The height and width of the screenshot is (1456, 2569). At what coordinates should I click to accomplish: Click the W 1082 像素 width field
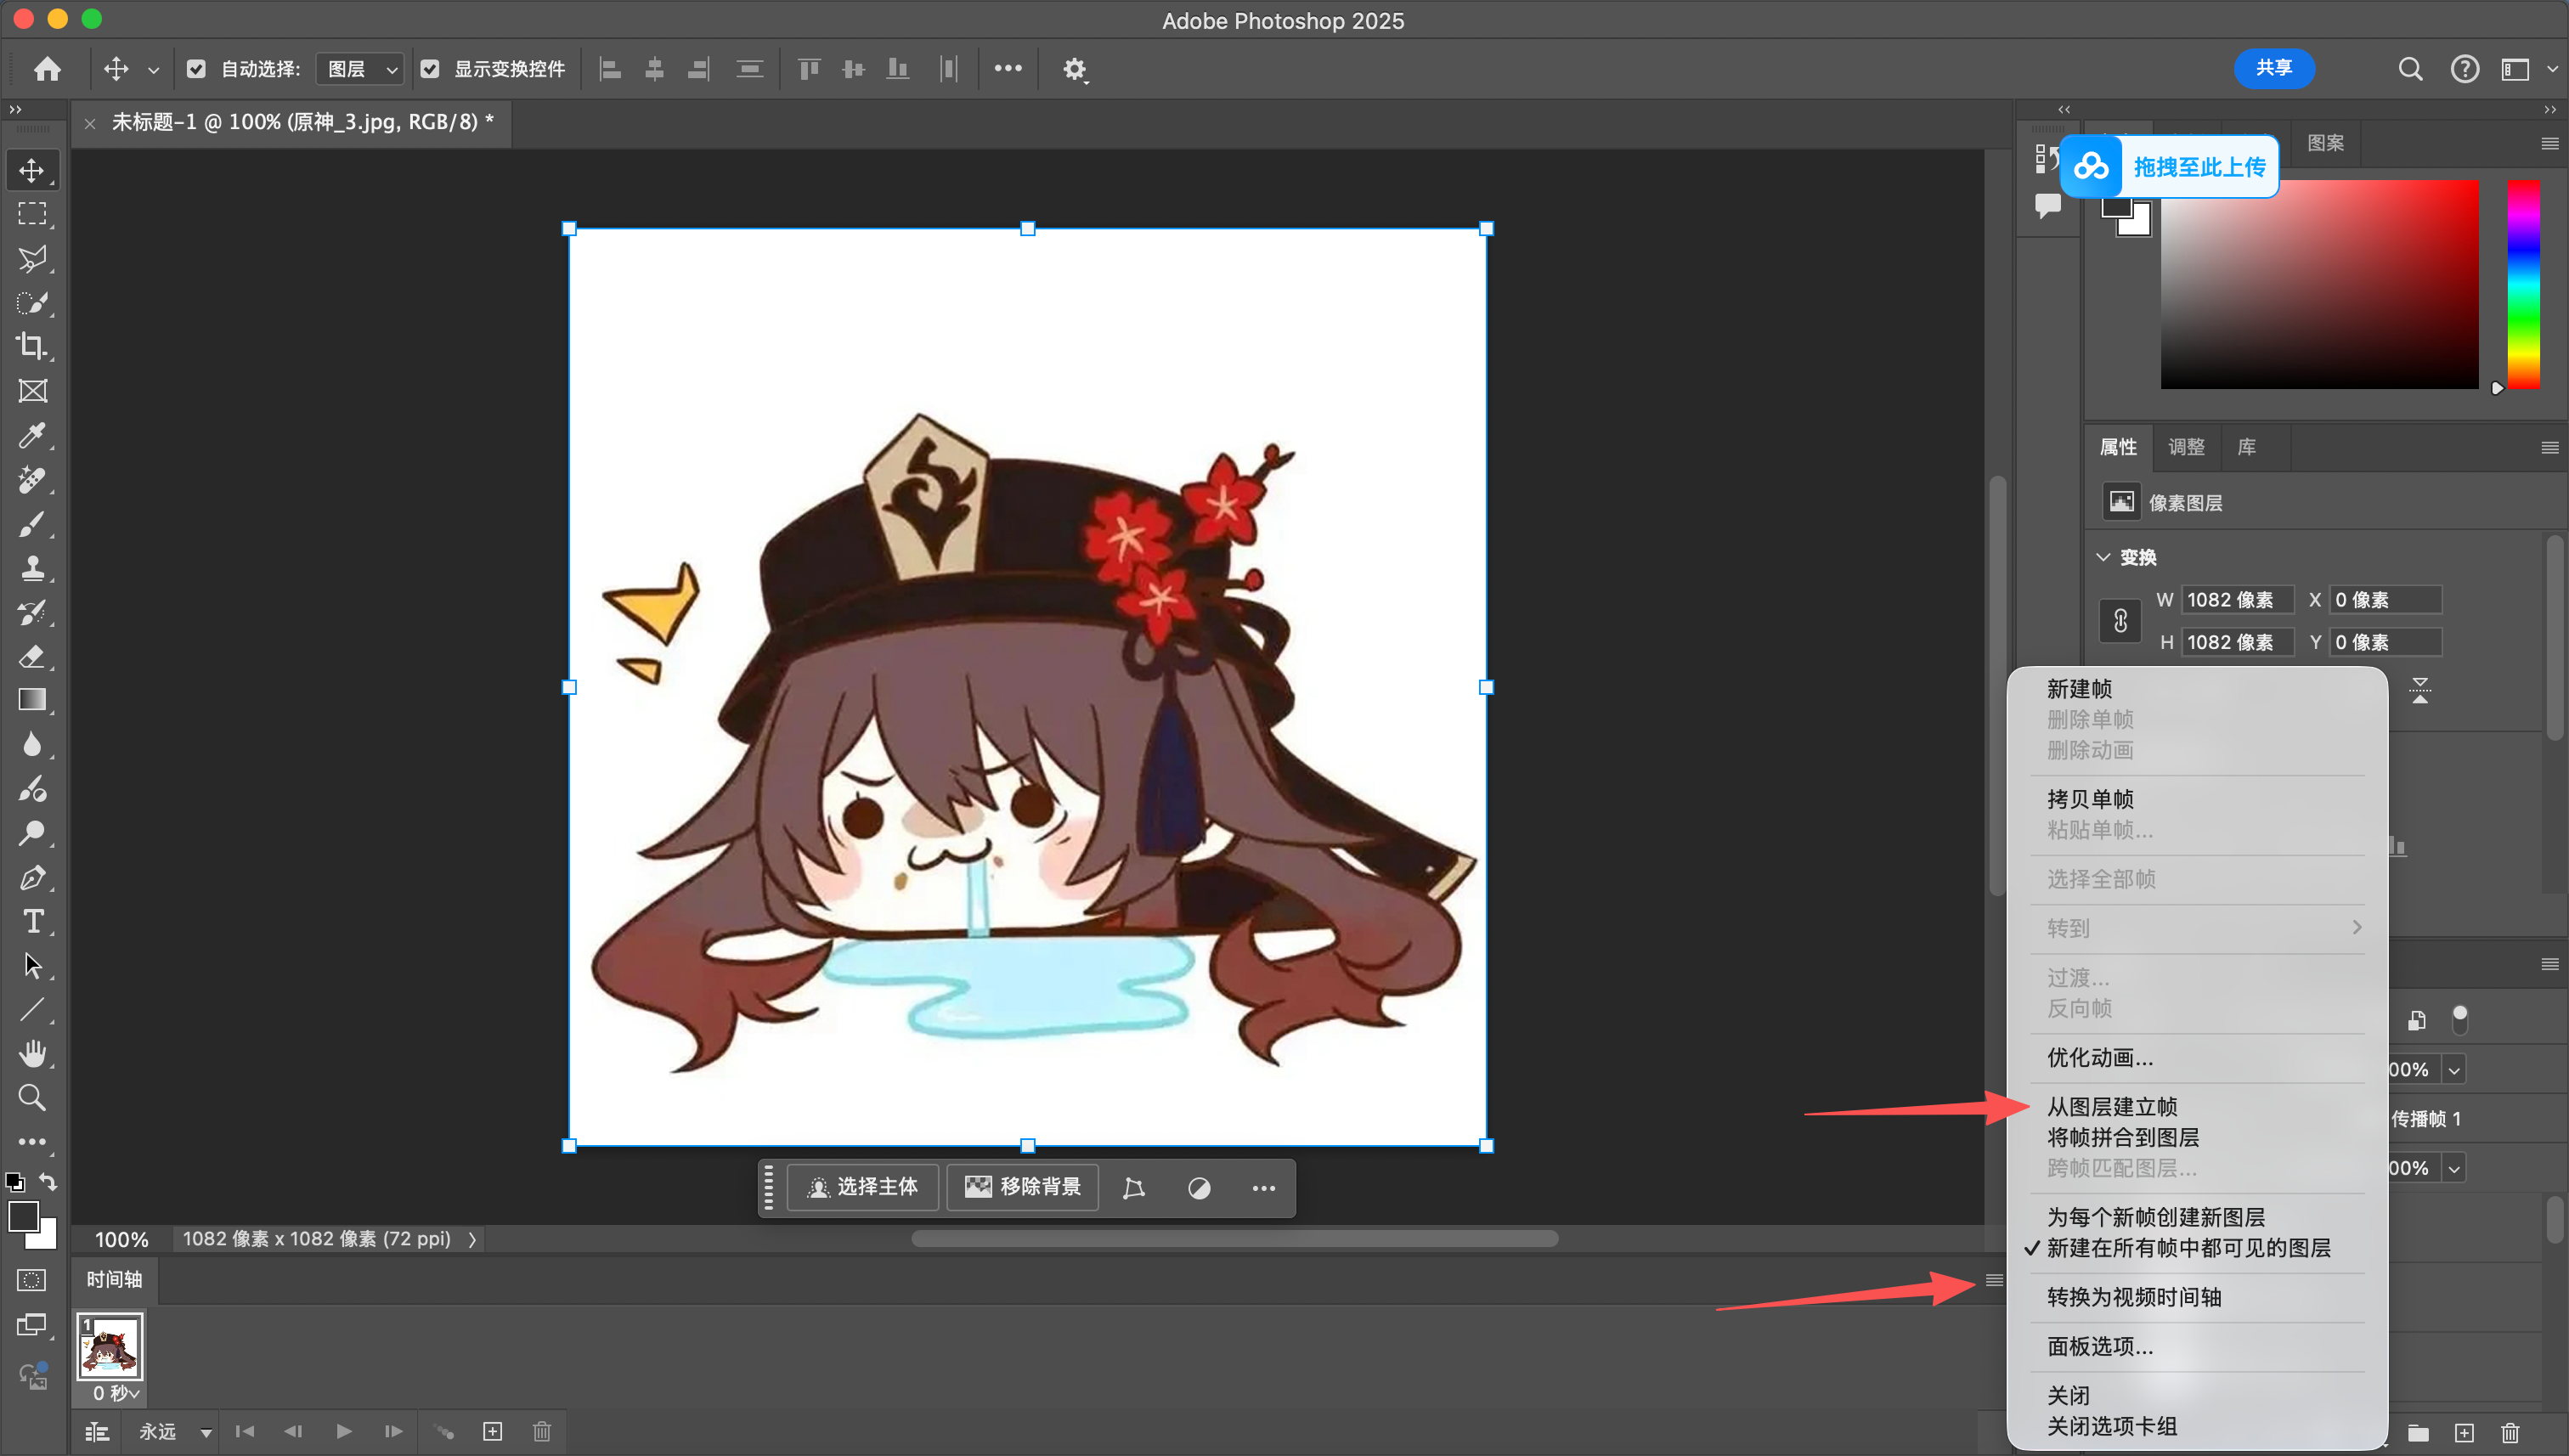coord(2236,600)
